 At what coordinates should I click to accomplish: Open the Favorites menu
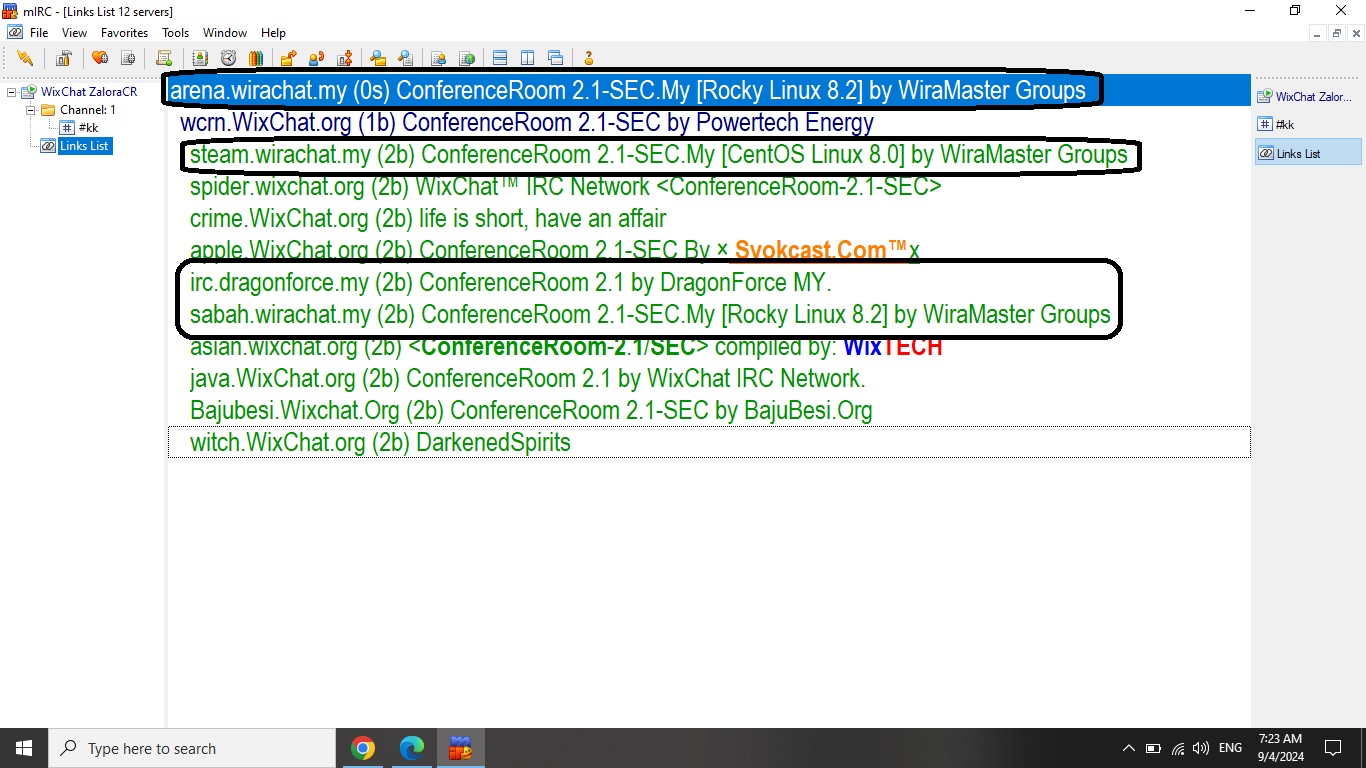pyautogui.click(x=125, y=33)
